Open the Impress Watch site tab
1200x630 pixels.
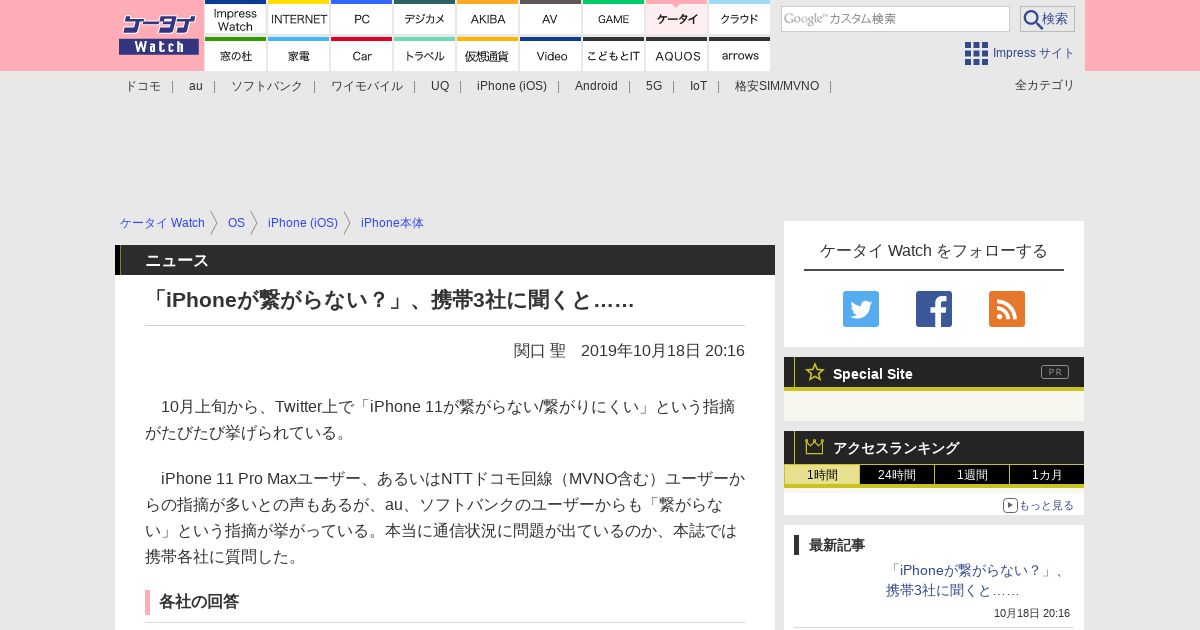click(x=236, y=18)
